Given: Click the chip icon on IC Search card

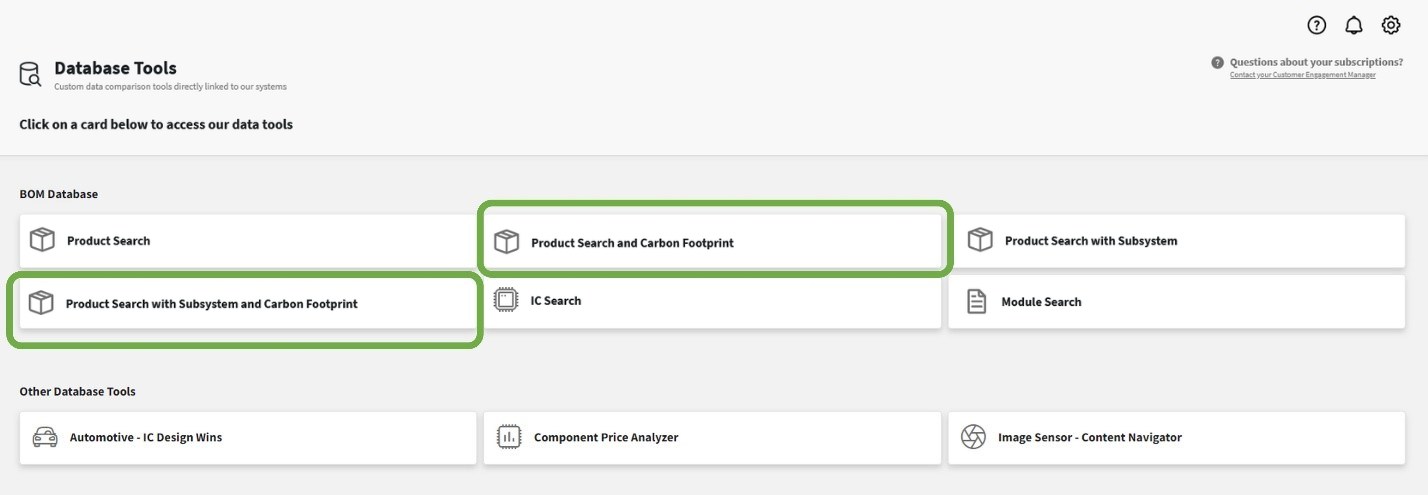Looking at the screenshot, I should 506,300.
